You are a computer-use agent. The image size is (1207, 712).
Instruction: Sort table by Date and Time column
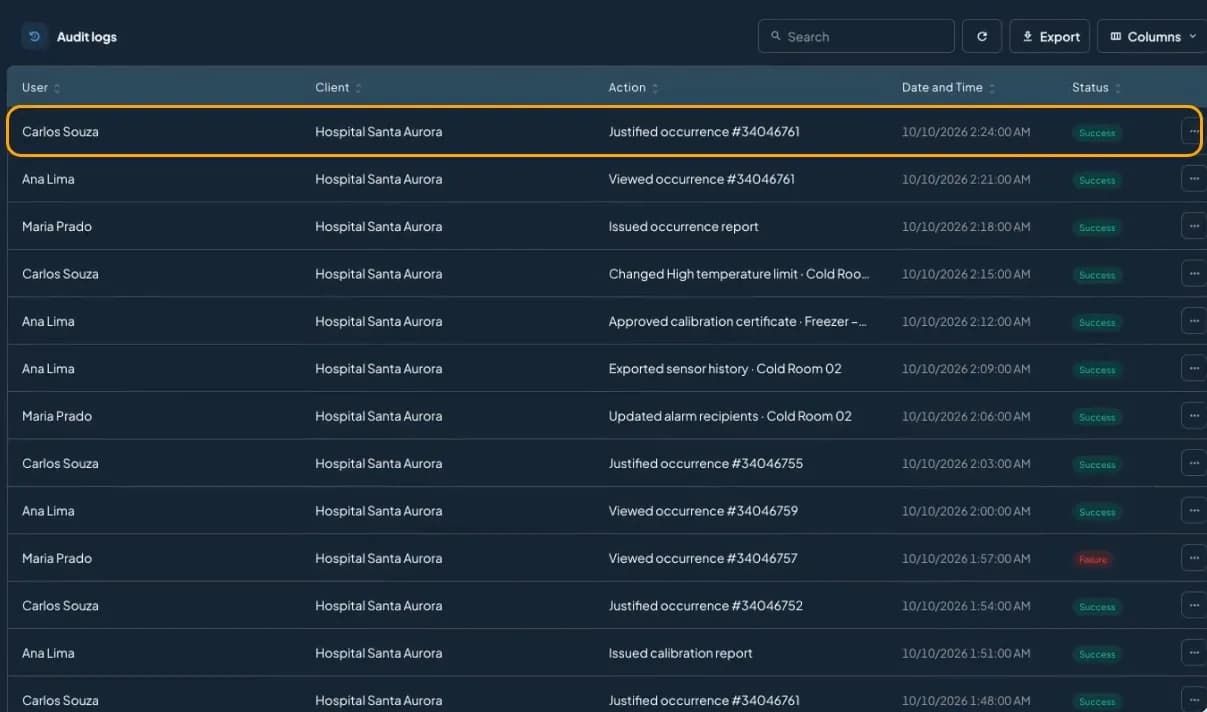[948, 88]
